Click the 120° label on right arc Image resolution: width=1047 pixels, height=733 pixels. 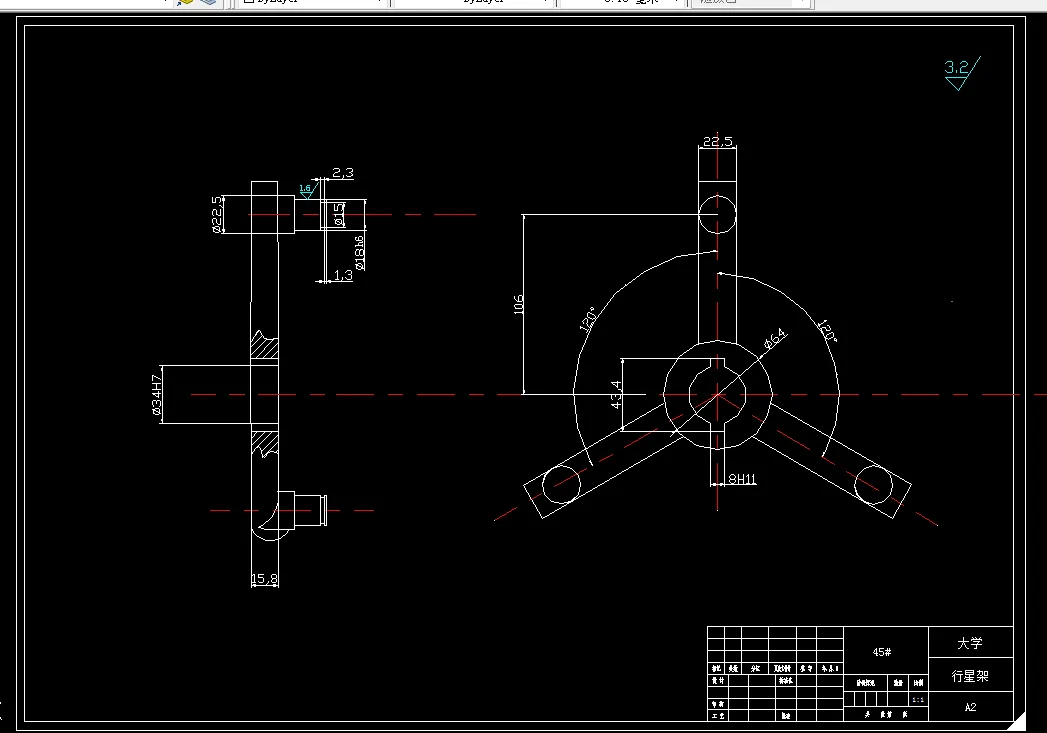[827, 330]
